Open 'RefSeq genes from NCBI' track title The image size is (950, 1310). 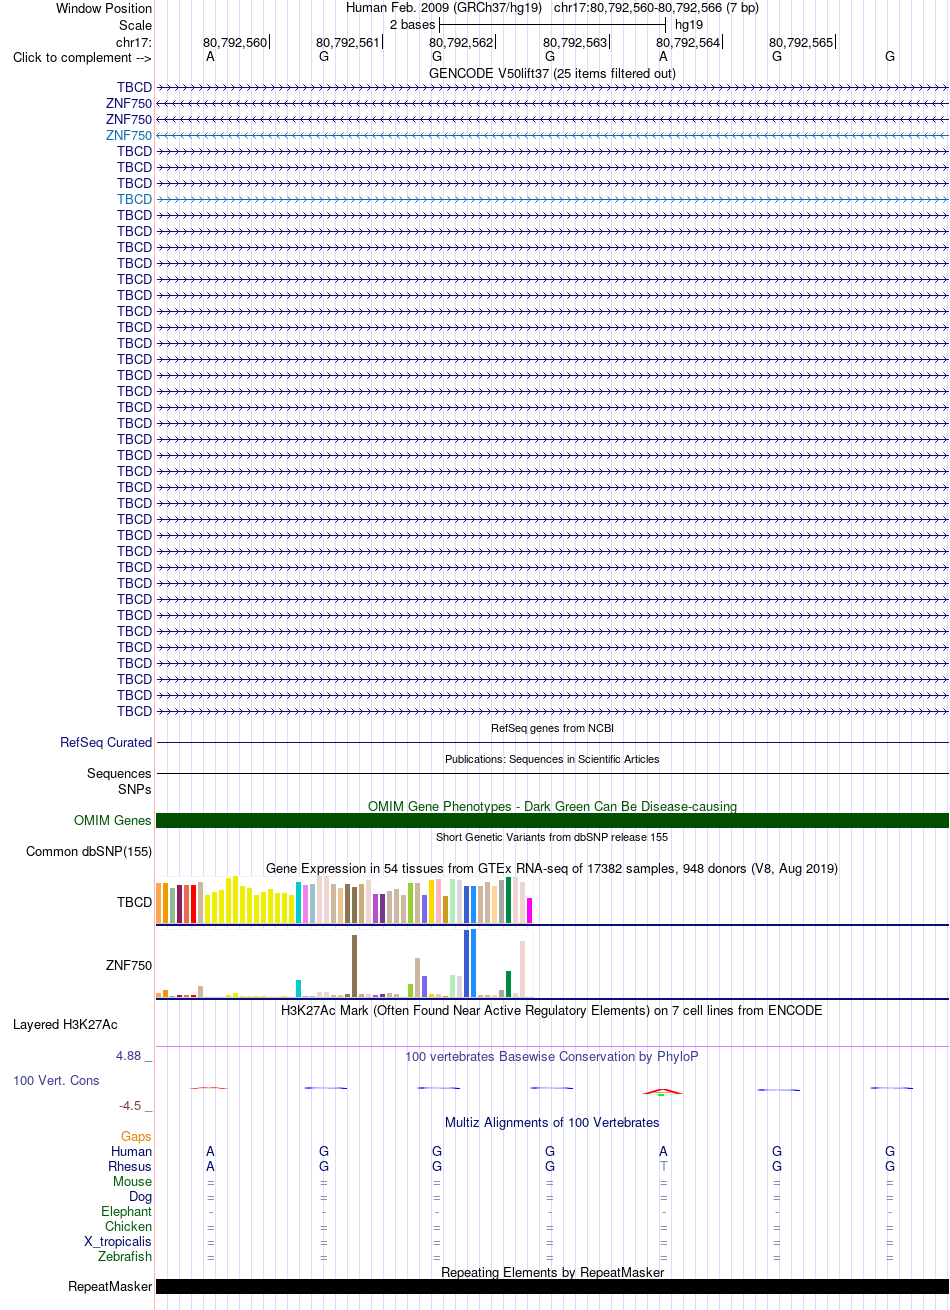[x=552, y=728]
